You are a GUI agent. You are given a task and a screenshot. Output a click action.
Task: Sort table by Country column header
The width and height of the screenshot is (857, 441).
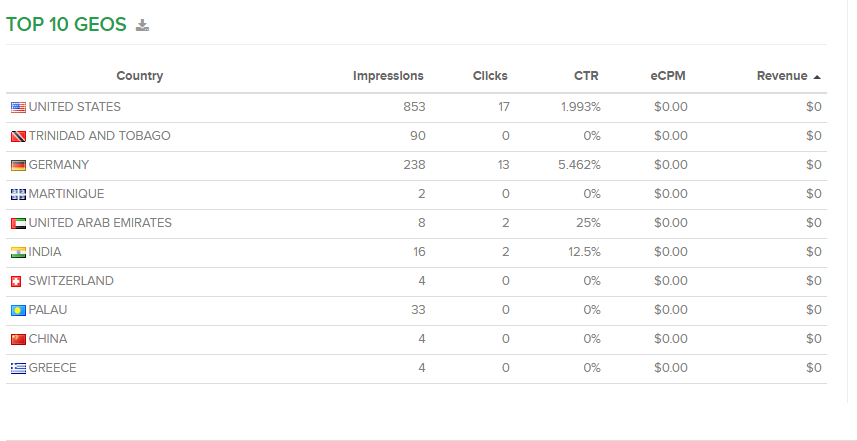click(139, 76)
